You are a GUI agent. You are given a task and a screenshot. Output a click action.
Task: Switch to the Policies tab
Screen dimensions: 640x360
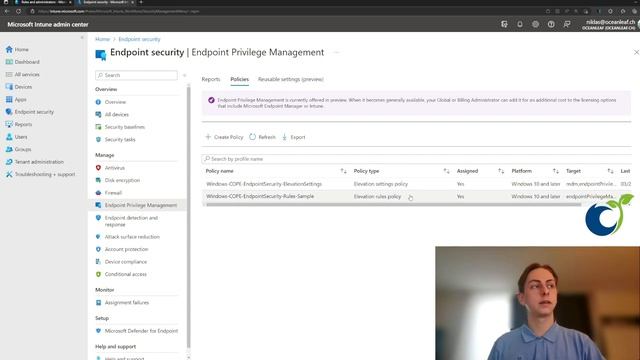pos(240,79)
